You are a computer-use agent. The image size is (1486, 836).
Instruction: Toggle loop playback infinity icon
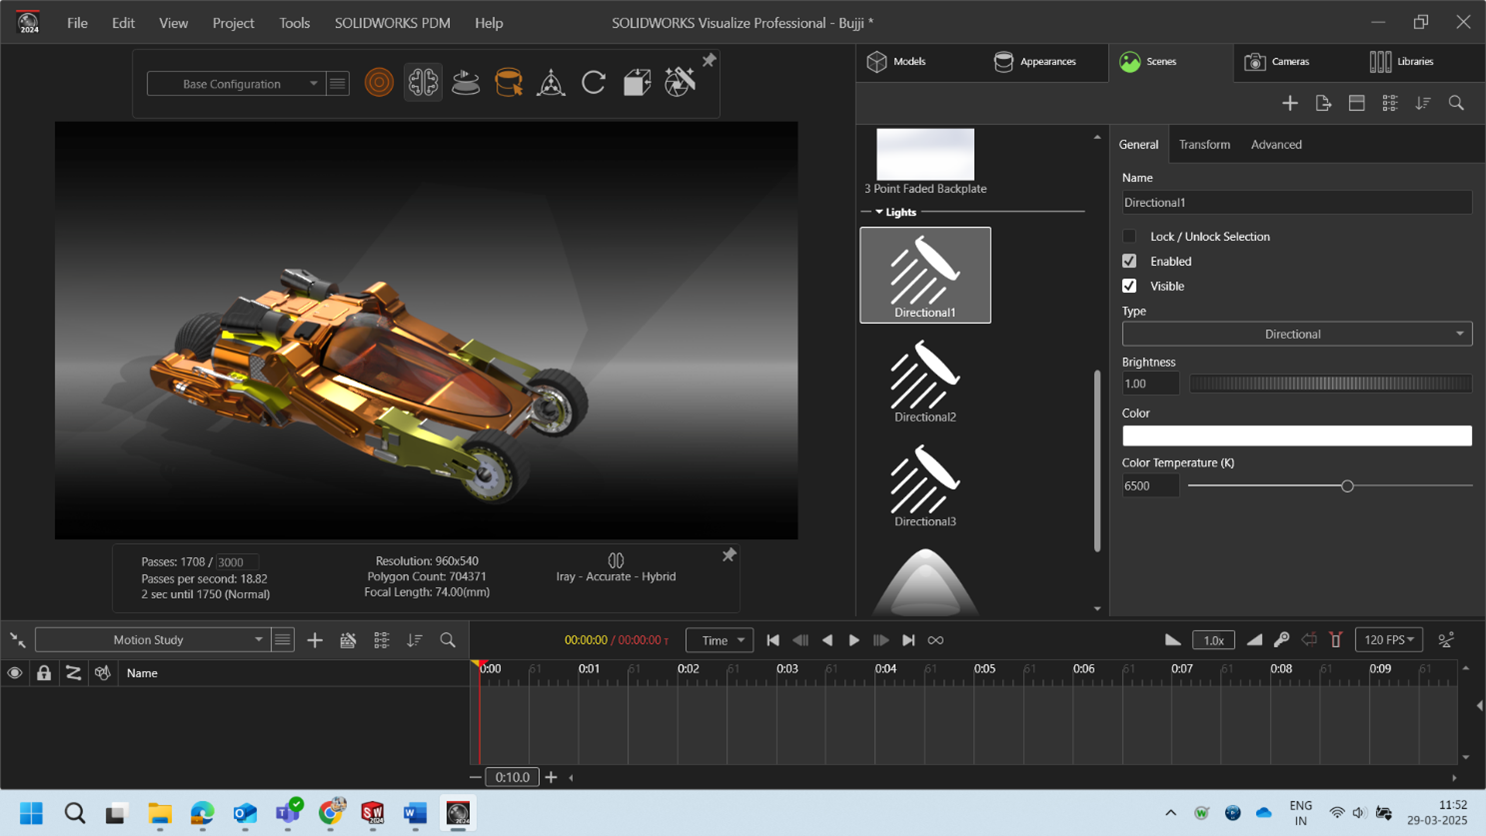point(935,640)
